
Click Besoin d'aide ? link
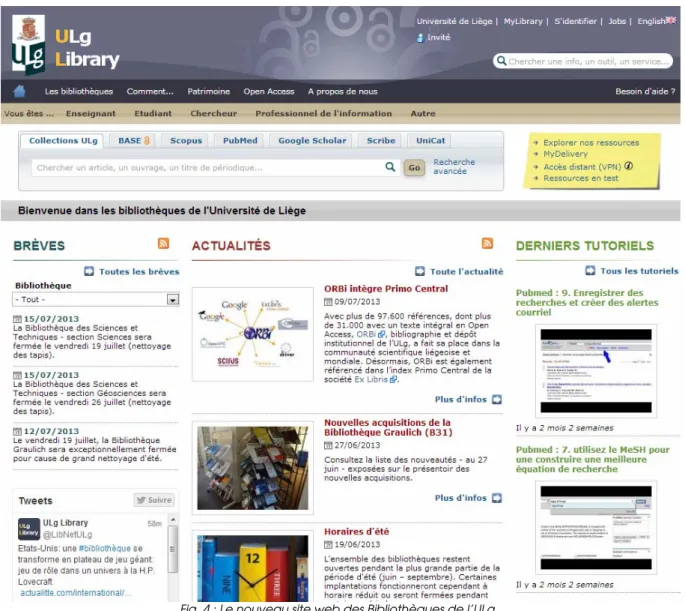645,91
